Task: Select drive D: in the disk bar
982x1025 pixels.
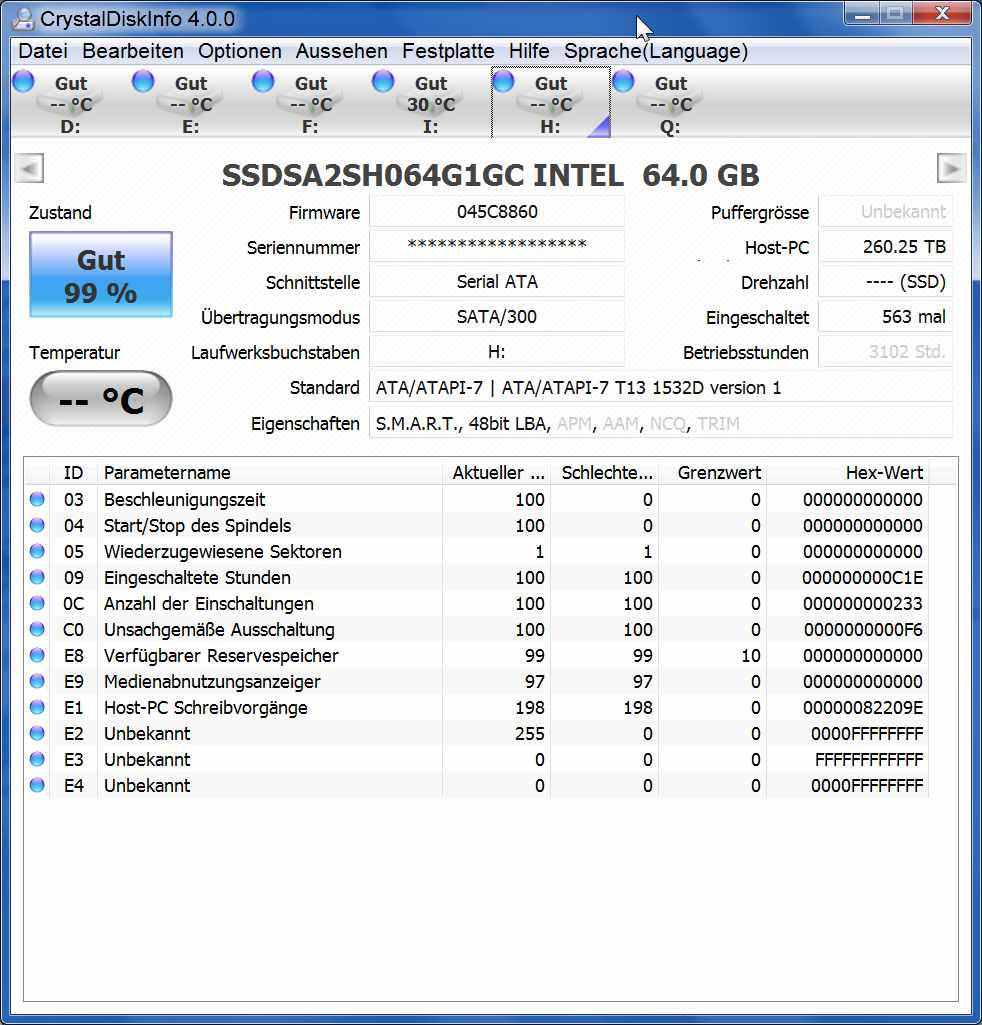Action: (x=71, y=103)
